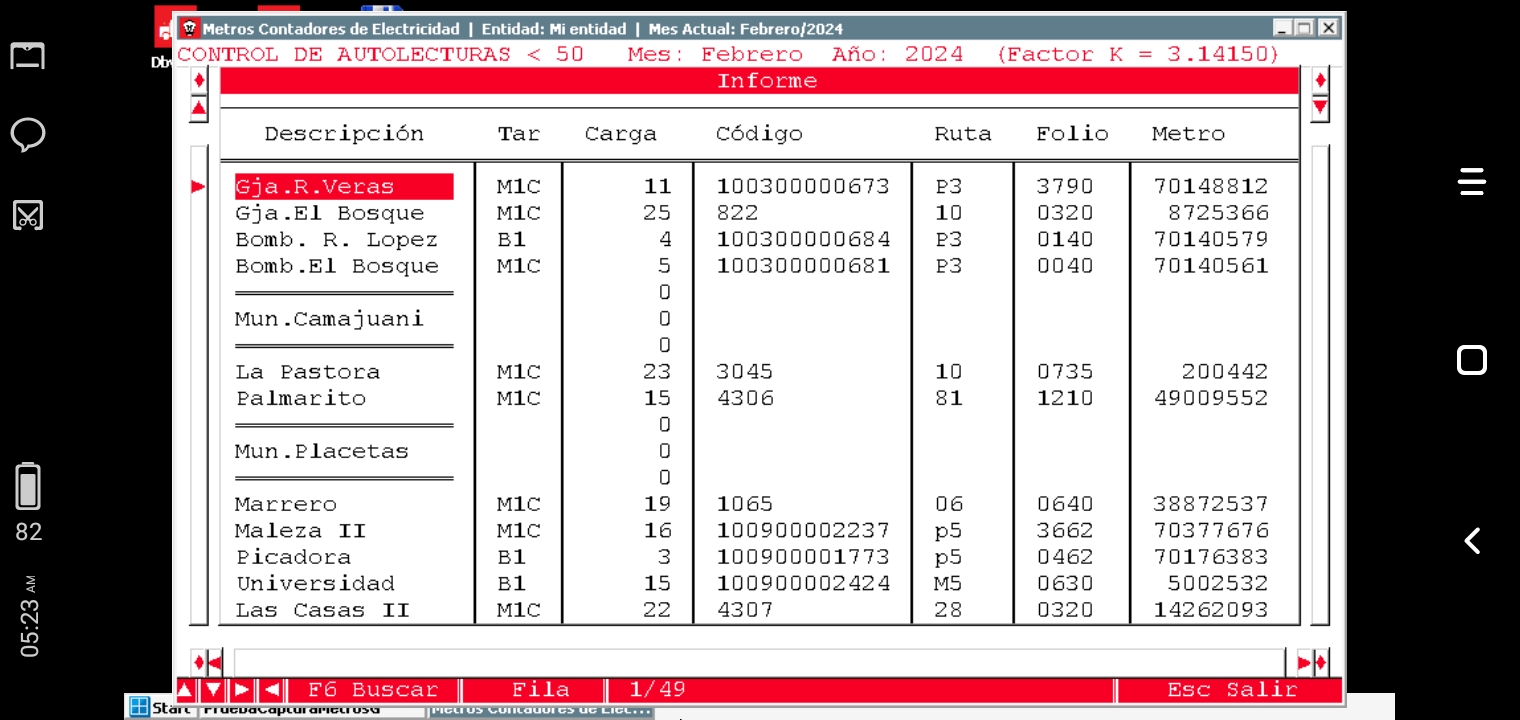Viewport: 1520px width, 720px height.
Task: Click the diamond icon at the top-right corner
Action: pyautogui.click(x=1320, y=80)
